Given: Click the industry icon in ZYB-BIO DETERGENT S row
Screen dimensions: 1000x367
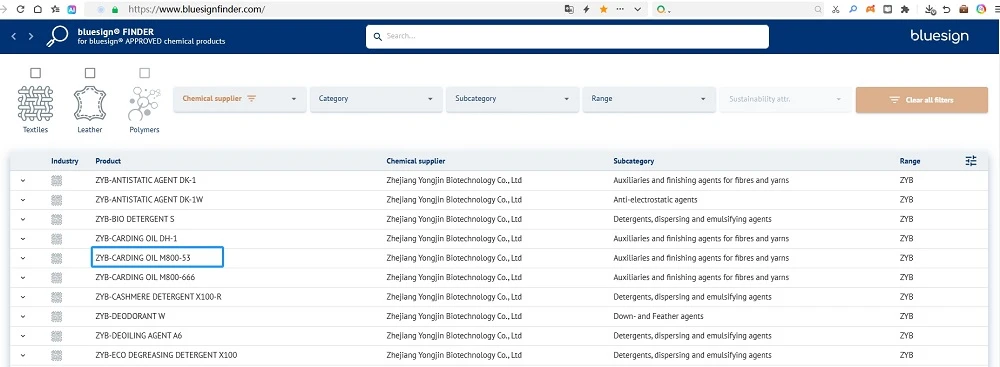Looking at the screenshot, I should [x=57, y=220].
